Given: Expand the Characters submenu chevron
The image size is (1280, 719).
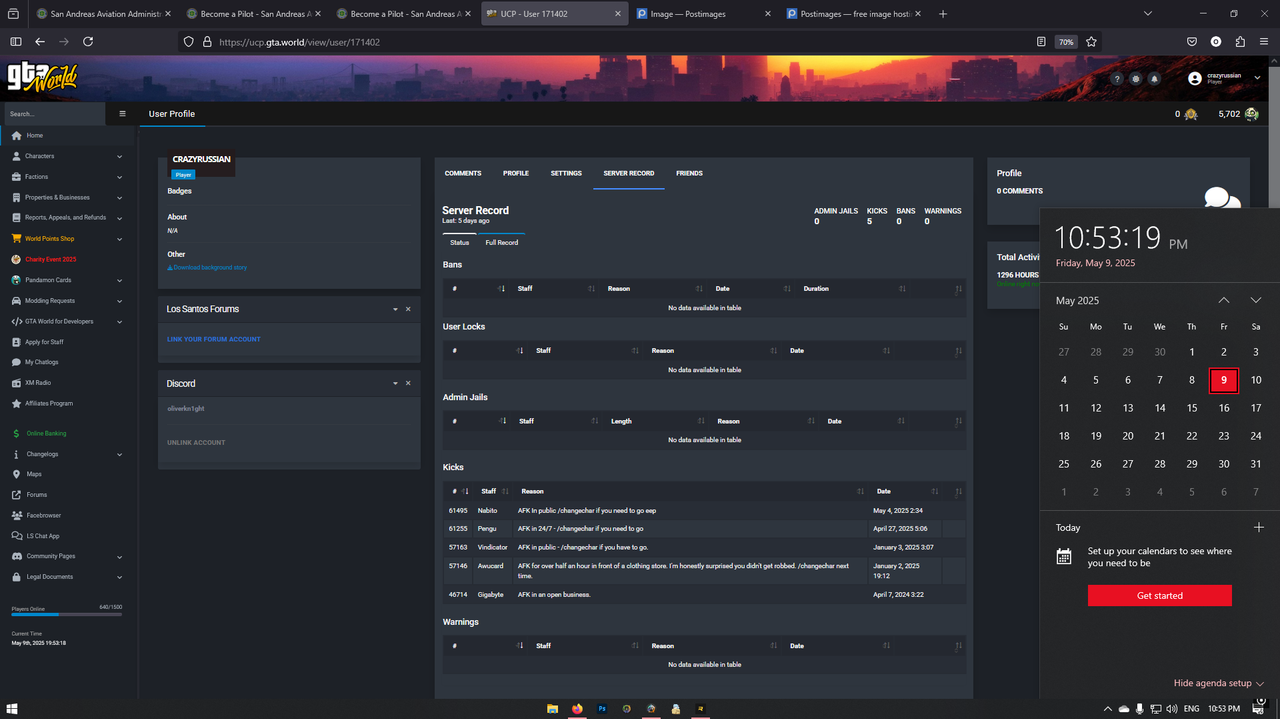Looking at the screenshot, I should [x=120, y=156].
